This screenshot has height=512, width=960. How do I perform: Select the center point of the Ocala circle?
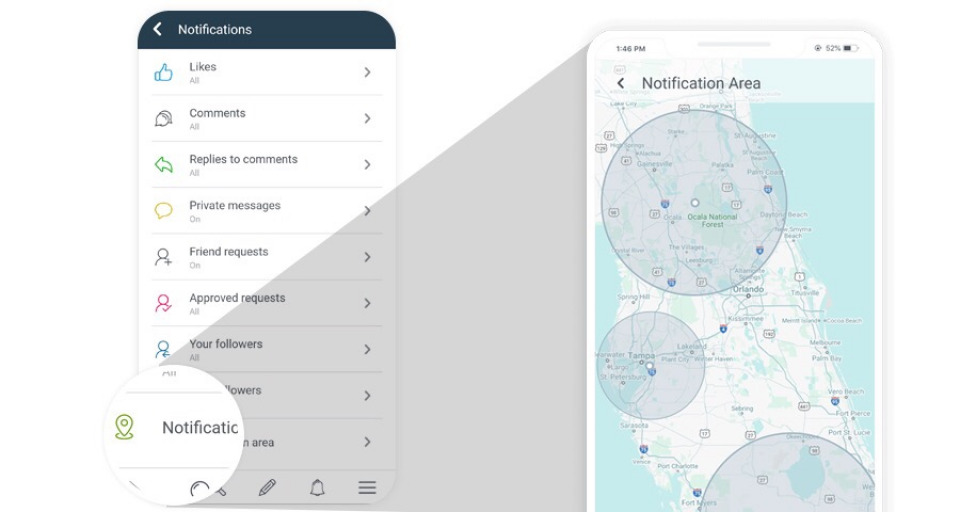(x=694, y=202)
